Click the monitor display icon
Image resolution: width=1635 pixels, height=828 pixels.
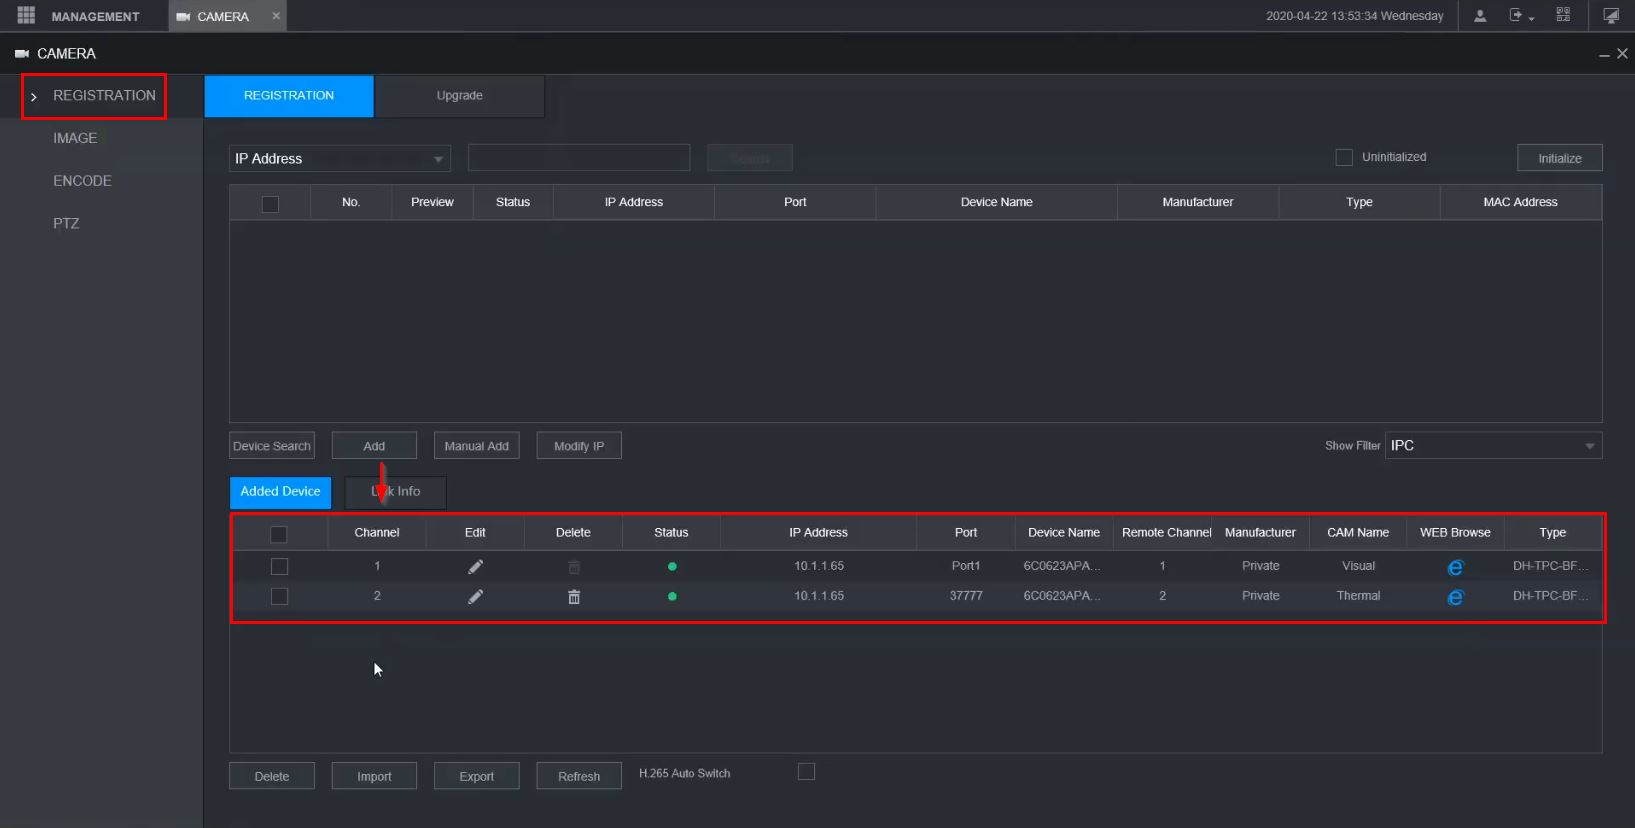pos(1611,16)
